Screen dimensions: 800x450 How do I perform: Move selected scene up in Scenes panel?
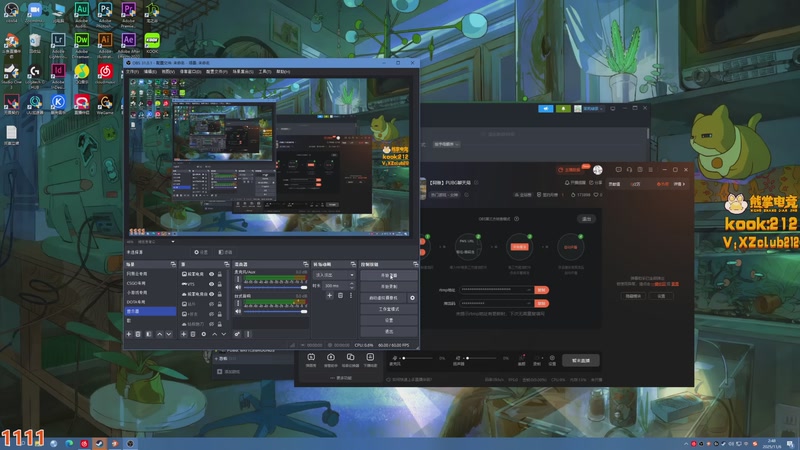coord(160,334)
